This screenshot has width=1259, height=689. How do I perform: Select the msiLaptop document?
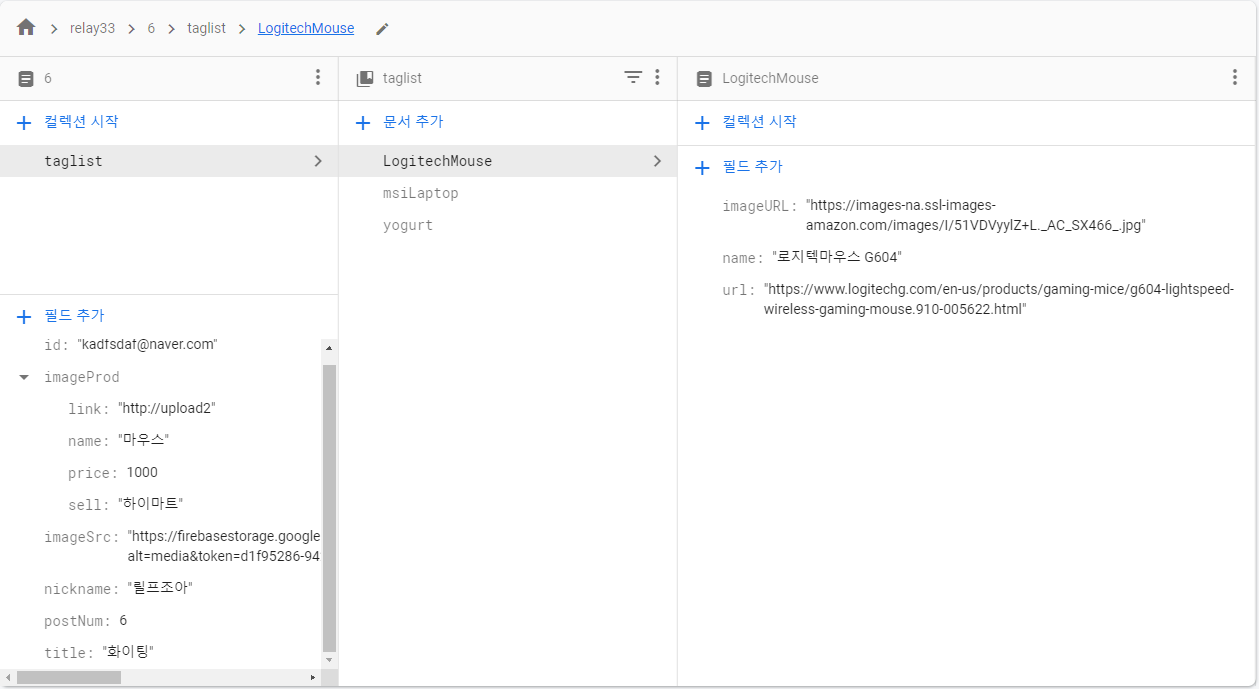[x=508, y=193]
